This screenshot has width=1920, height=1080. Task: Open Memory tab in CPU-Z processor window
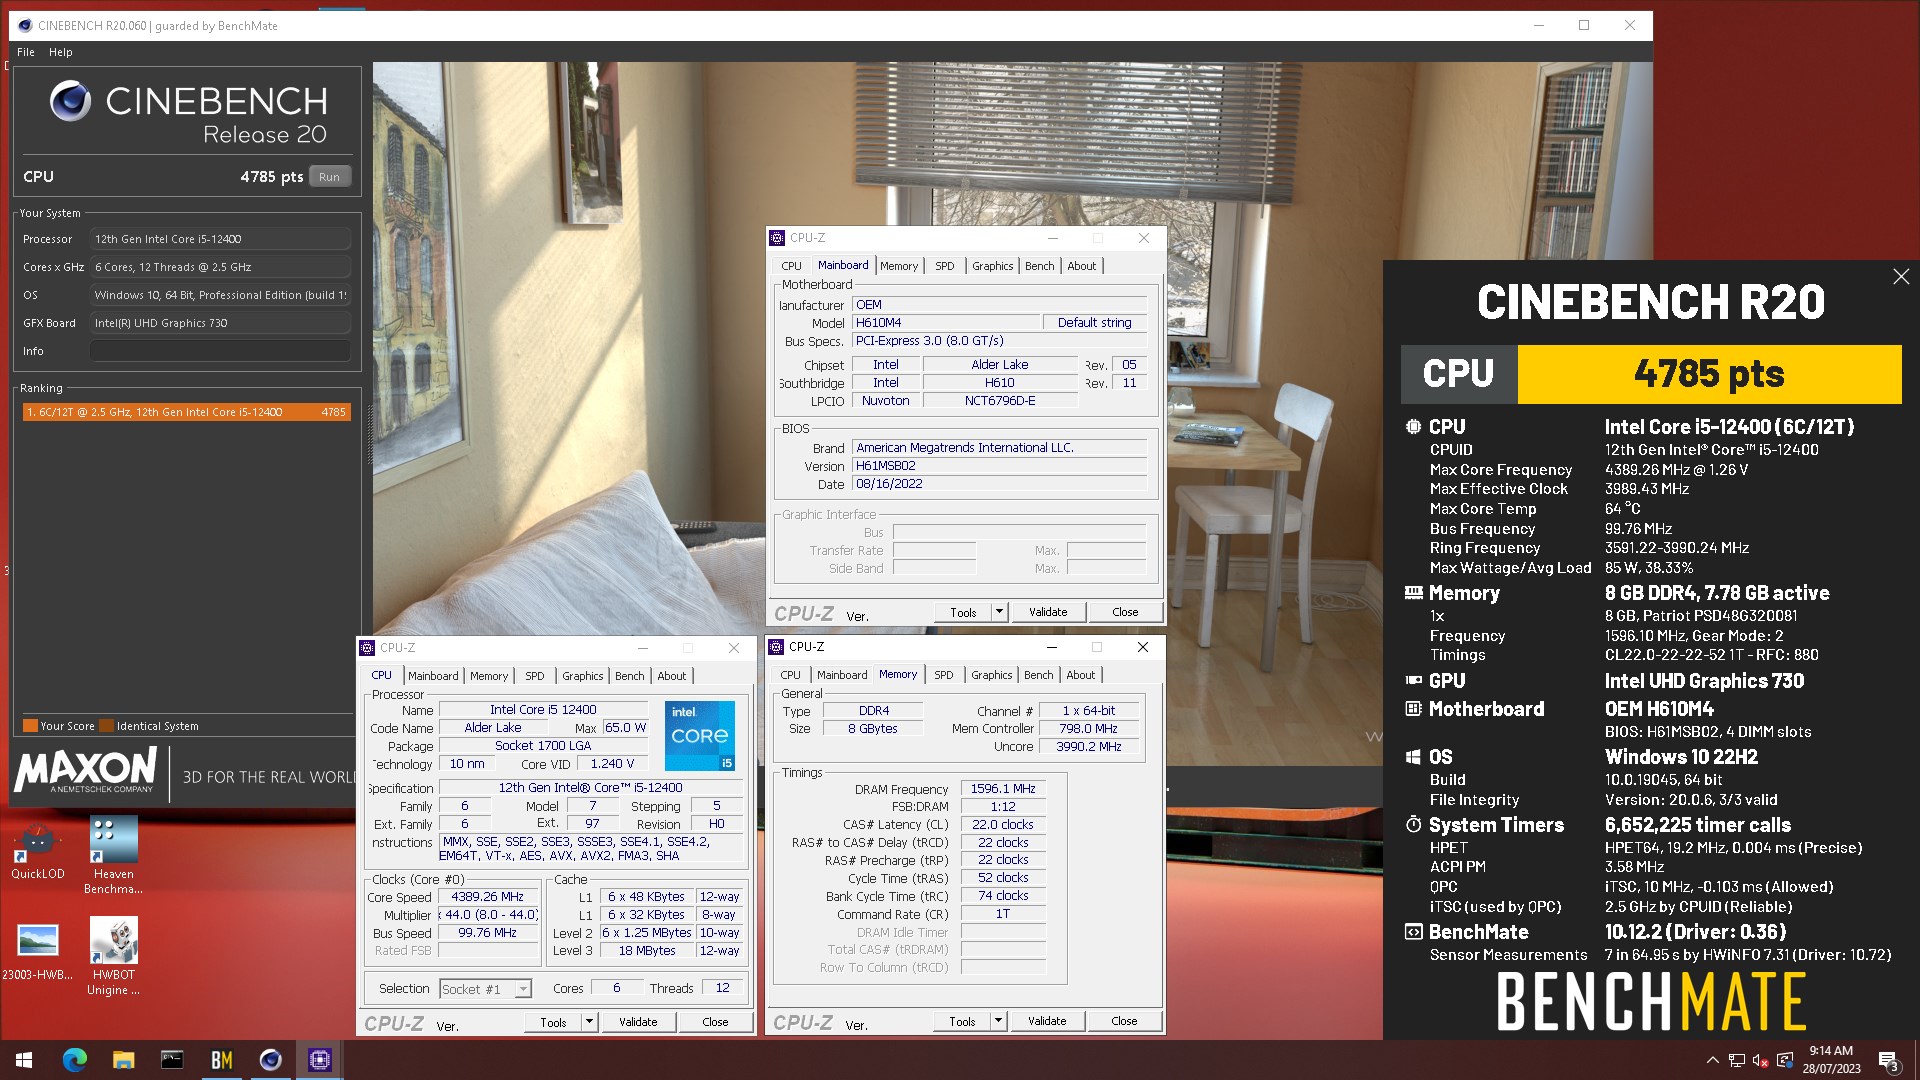[x=489, y=676]
